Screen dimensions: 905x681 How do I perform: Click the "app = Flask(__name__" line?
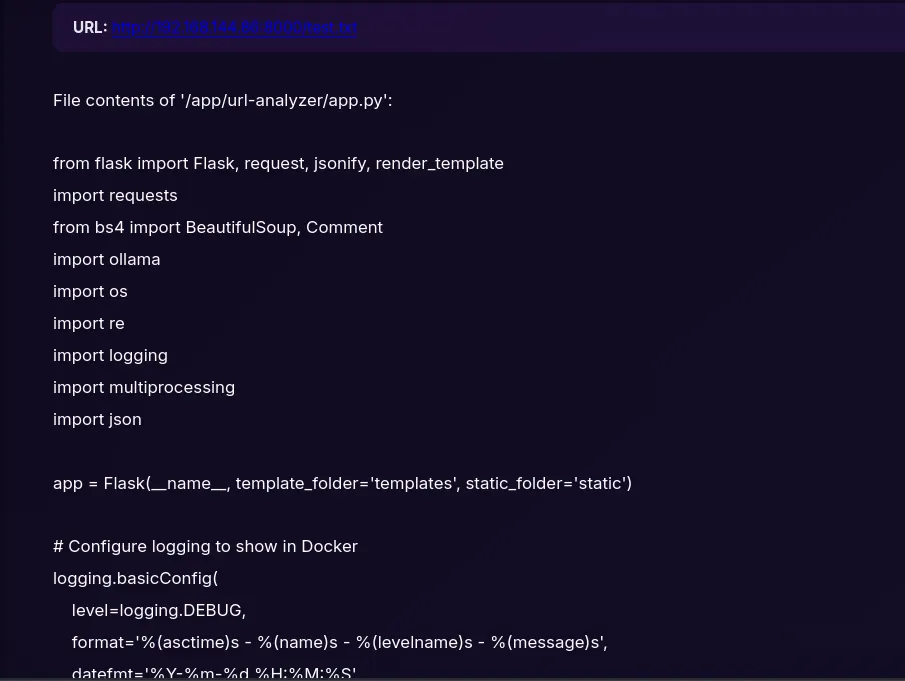pos(342,483)
